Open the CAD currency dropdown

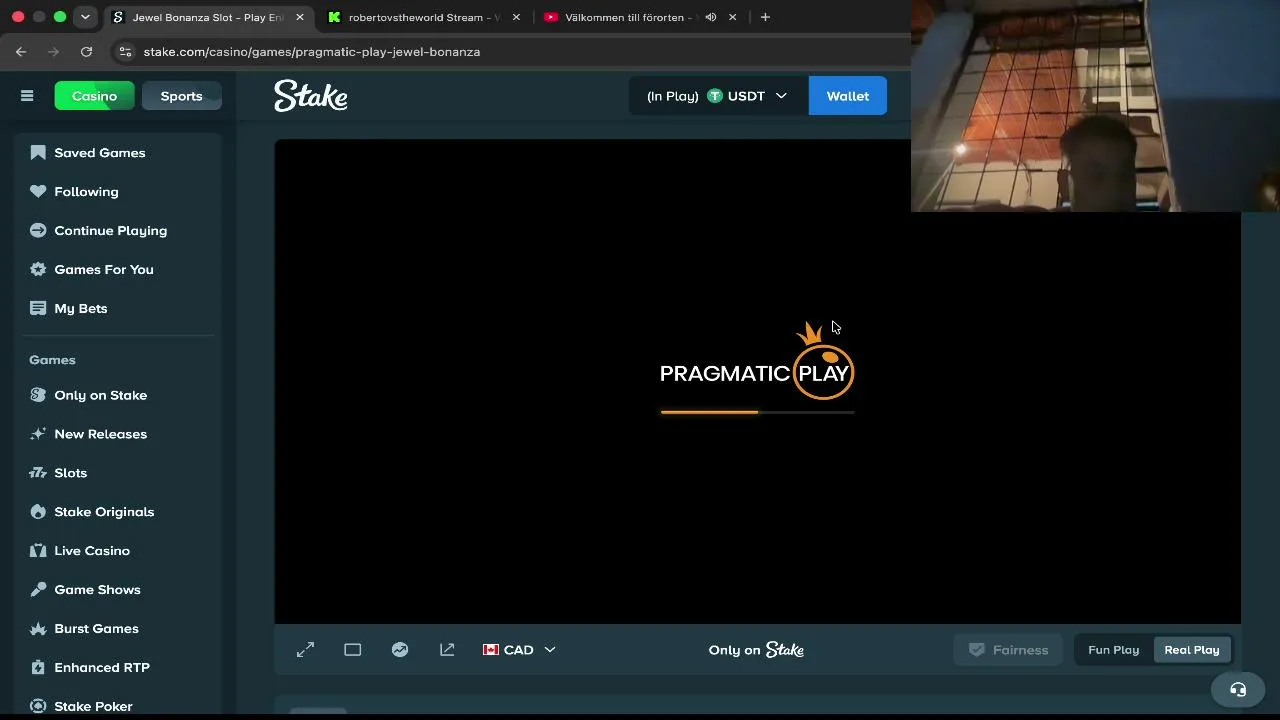click(x=519, y=650)
